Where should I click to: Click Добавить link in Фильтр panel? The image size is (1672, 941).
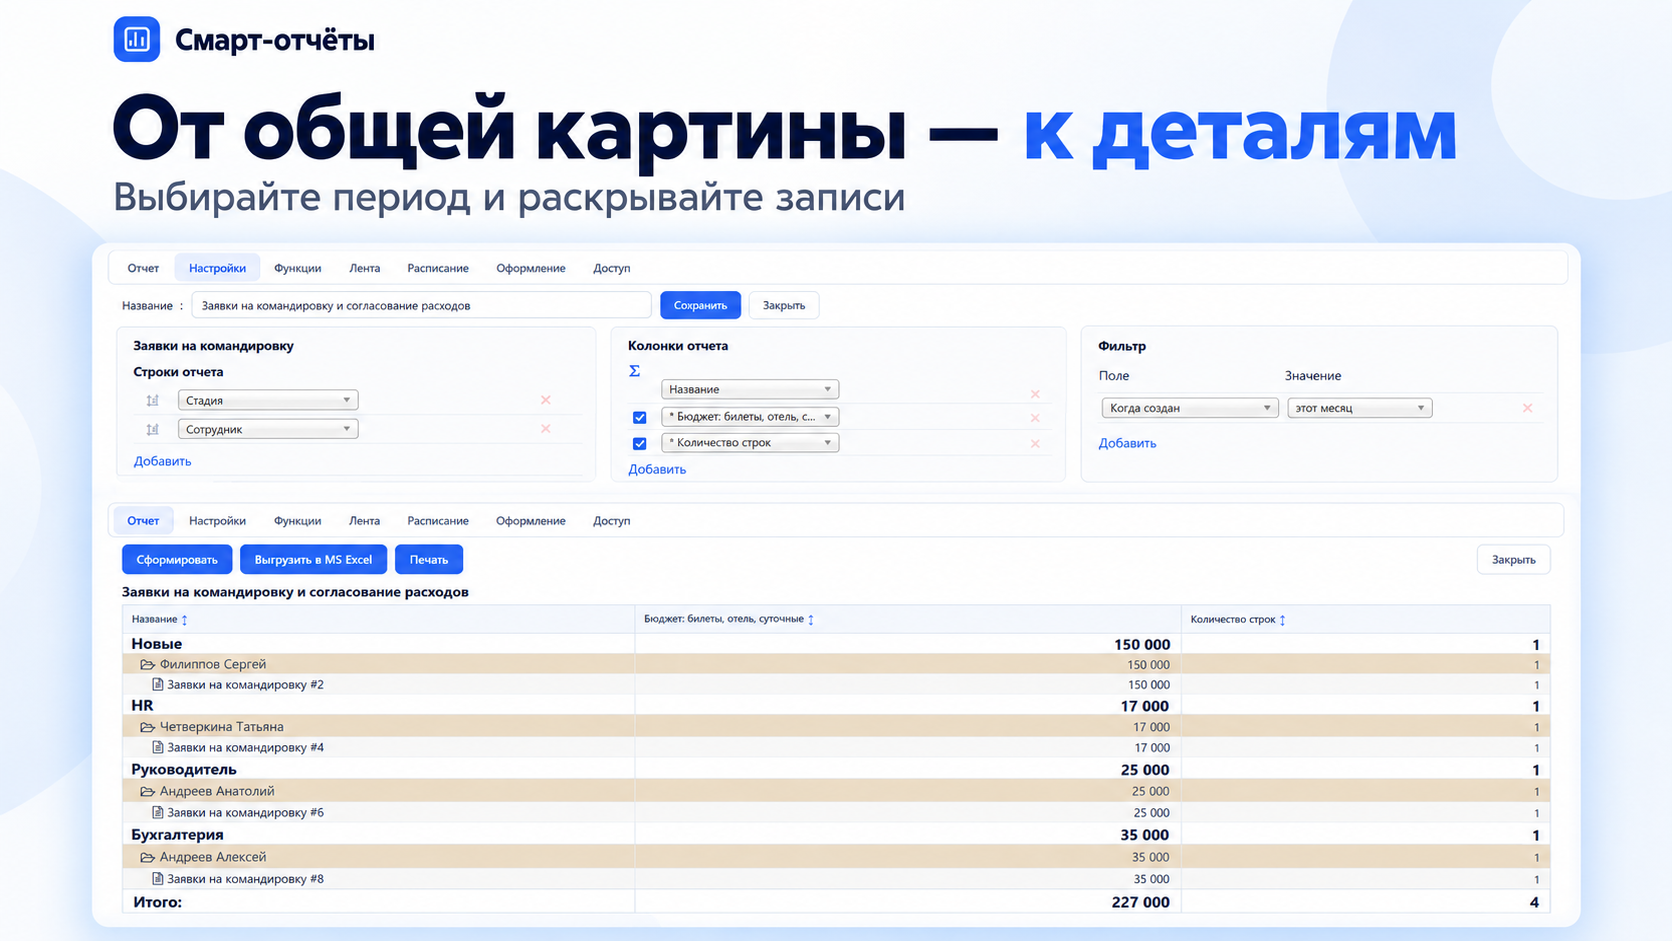point(1128,443)
